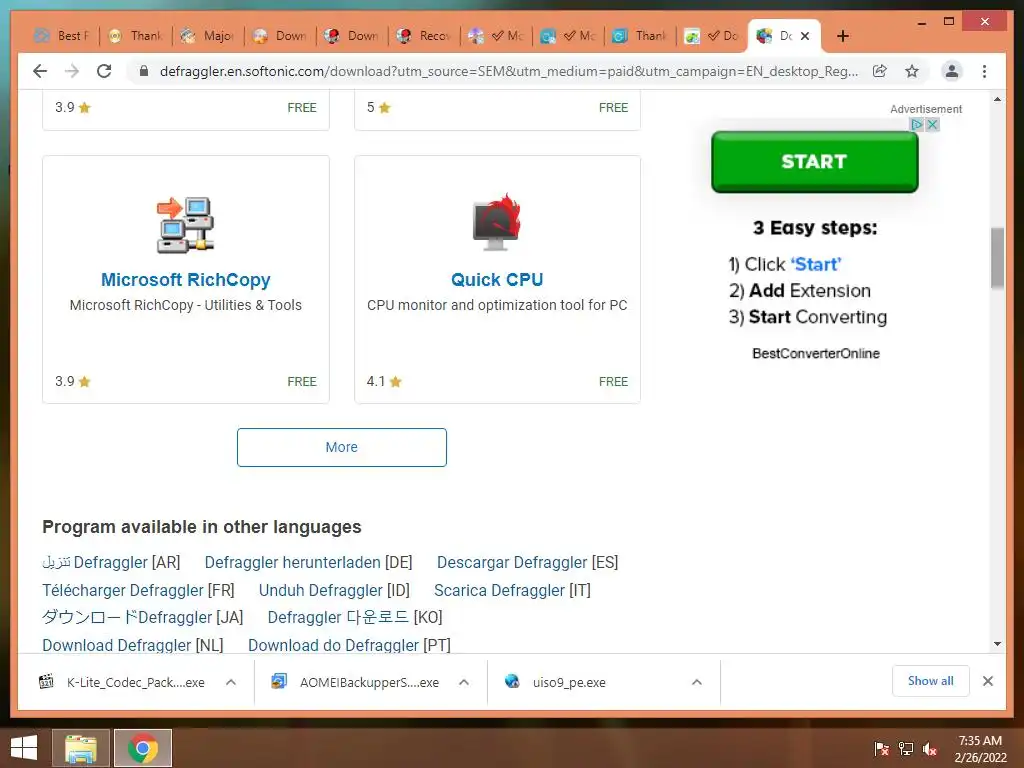This screenshot has height=768, width=1024.
Task: Open Windows Start menu
Action: (24, 748)
